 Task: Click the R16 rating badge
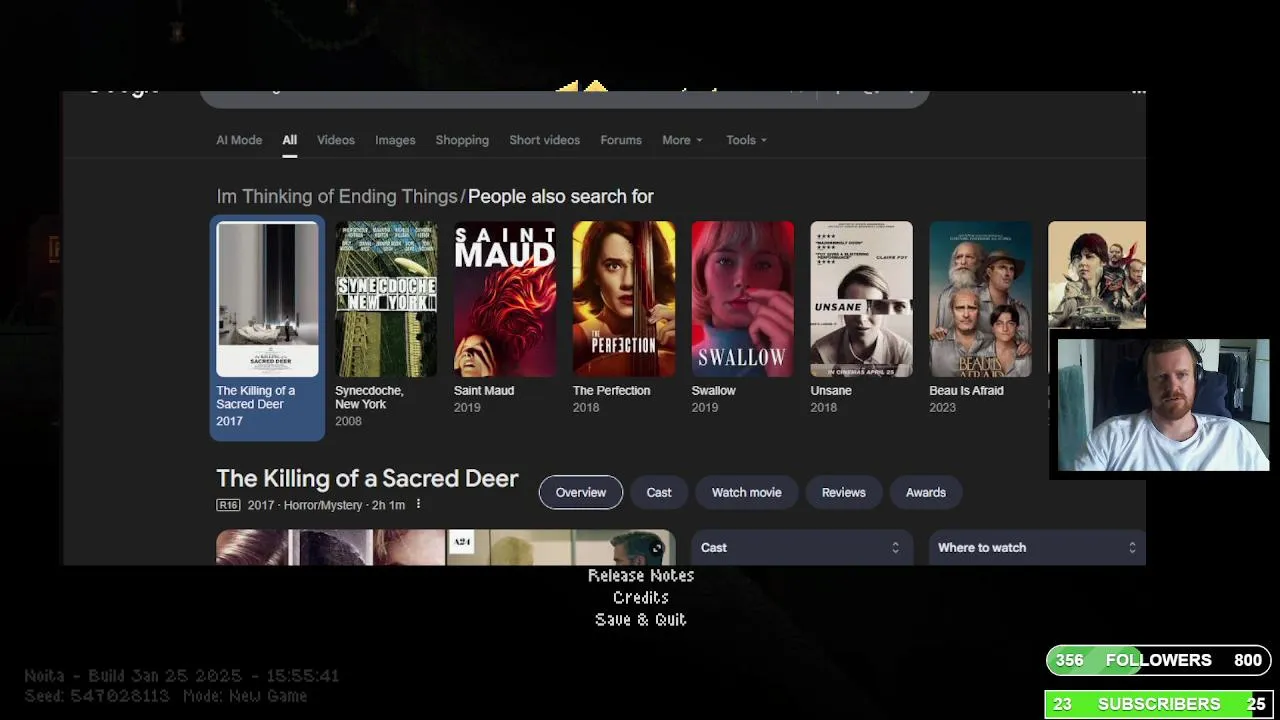[228, 505]
